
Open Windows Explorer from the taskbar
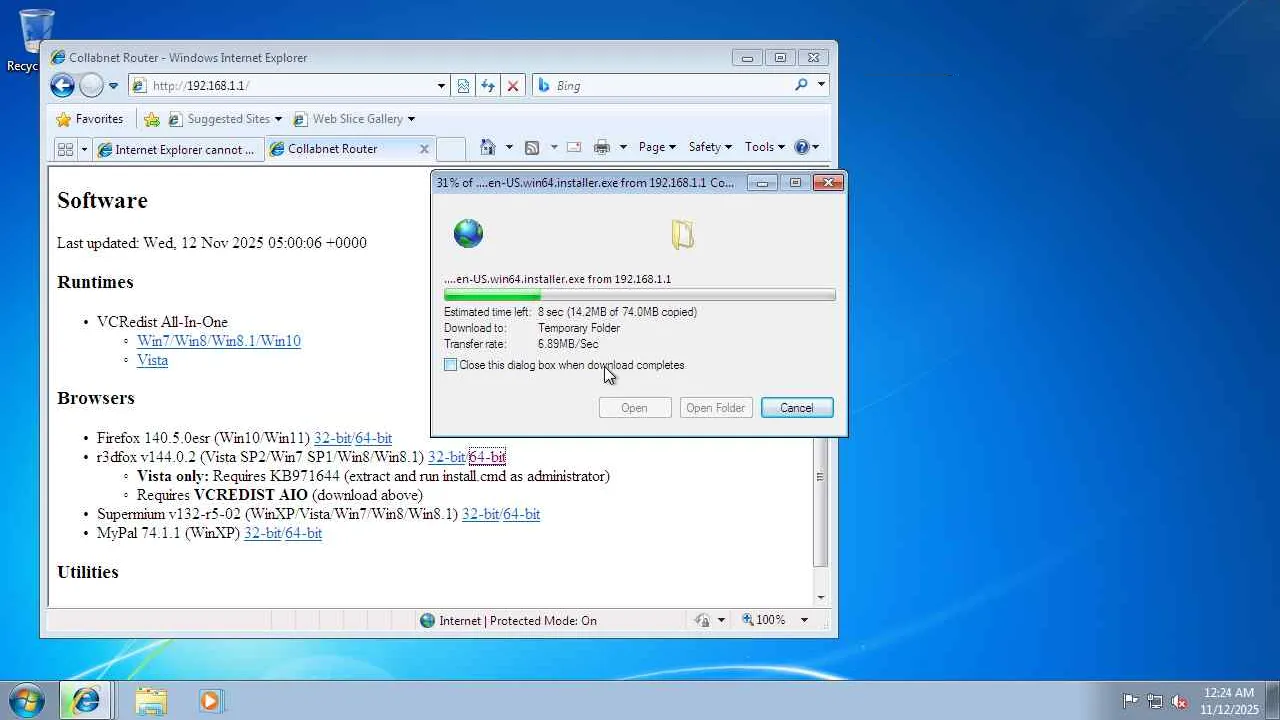[150, 701]
